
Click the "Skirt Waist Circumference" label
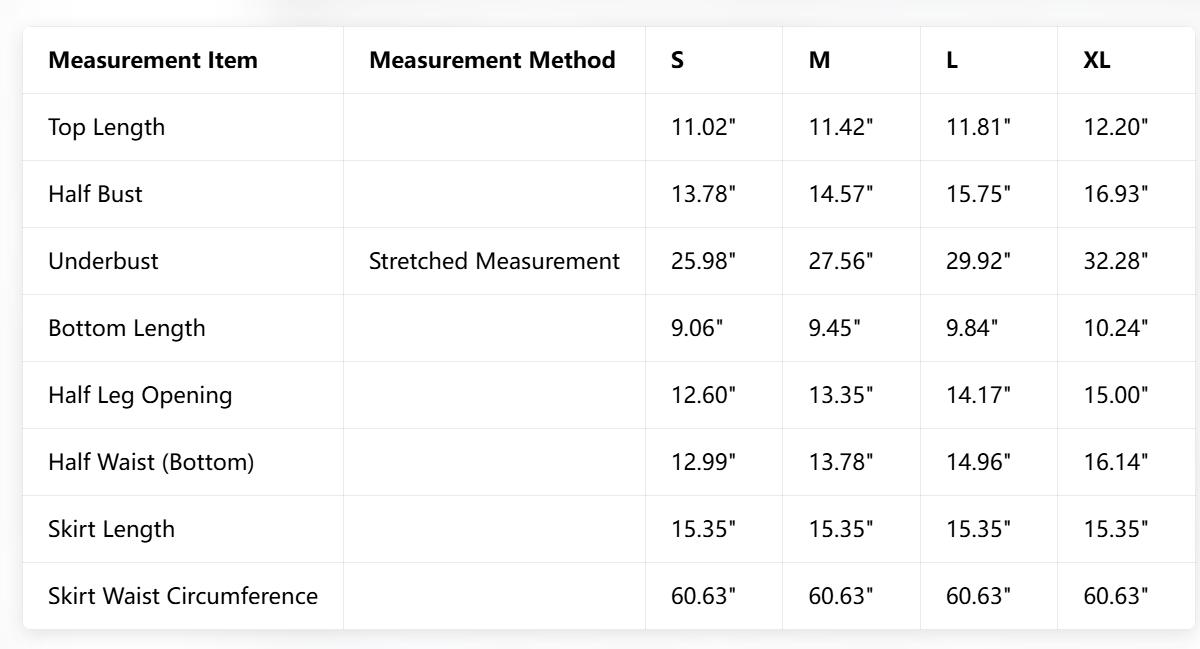click(183, 596)
